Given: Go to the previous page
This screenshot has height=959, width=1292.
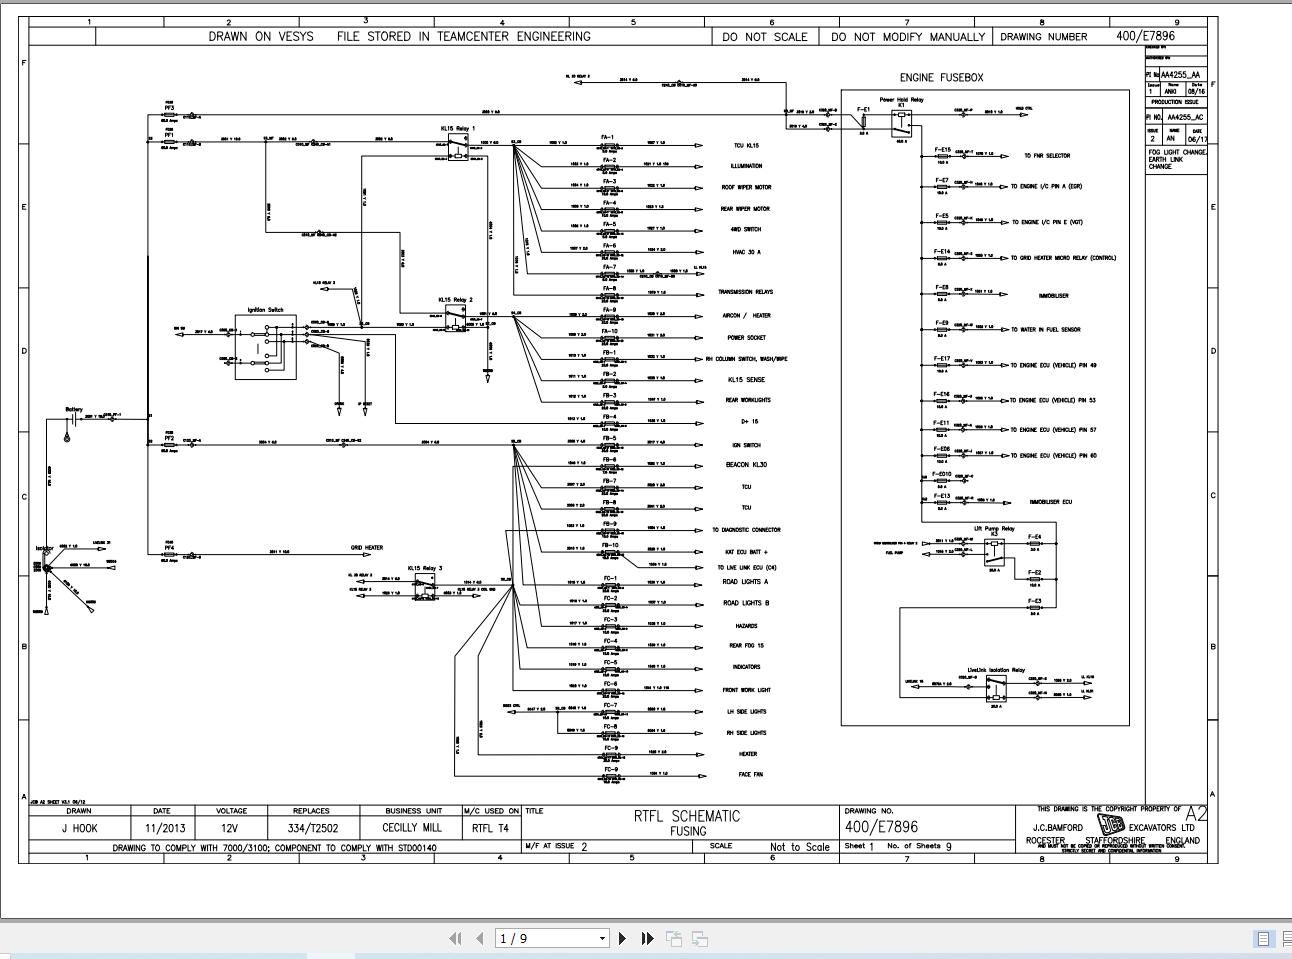Looking at the screenshot, I should 477,938.
